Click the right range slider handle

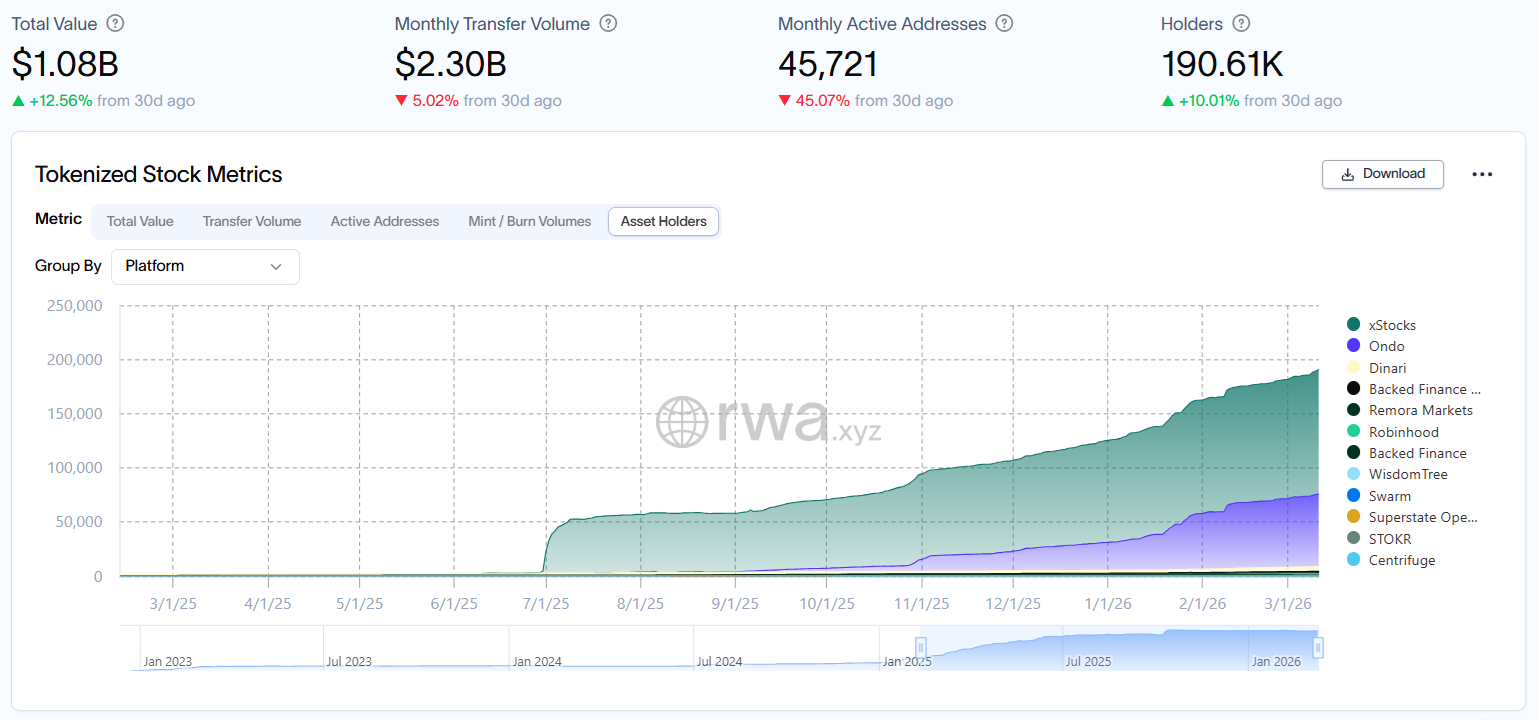(1318, 648)
